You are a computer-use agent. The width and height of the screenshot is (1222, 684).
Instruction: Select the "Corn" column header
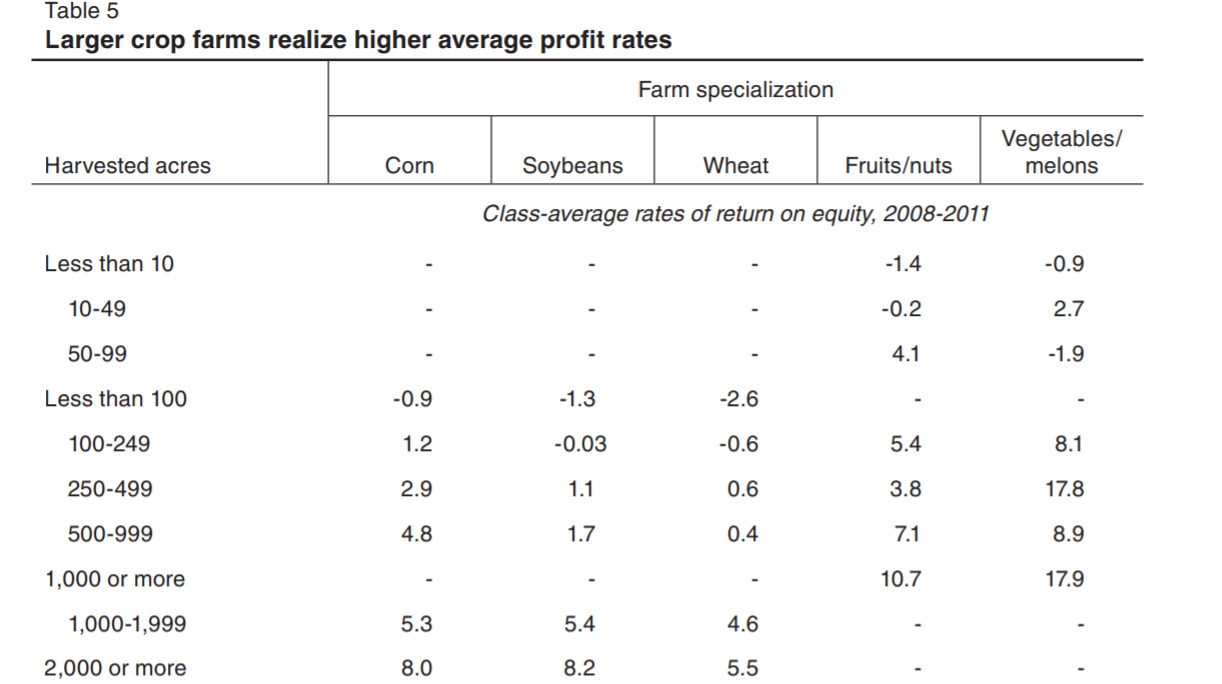click(x=410, y=166)
